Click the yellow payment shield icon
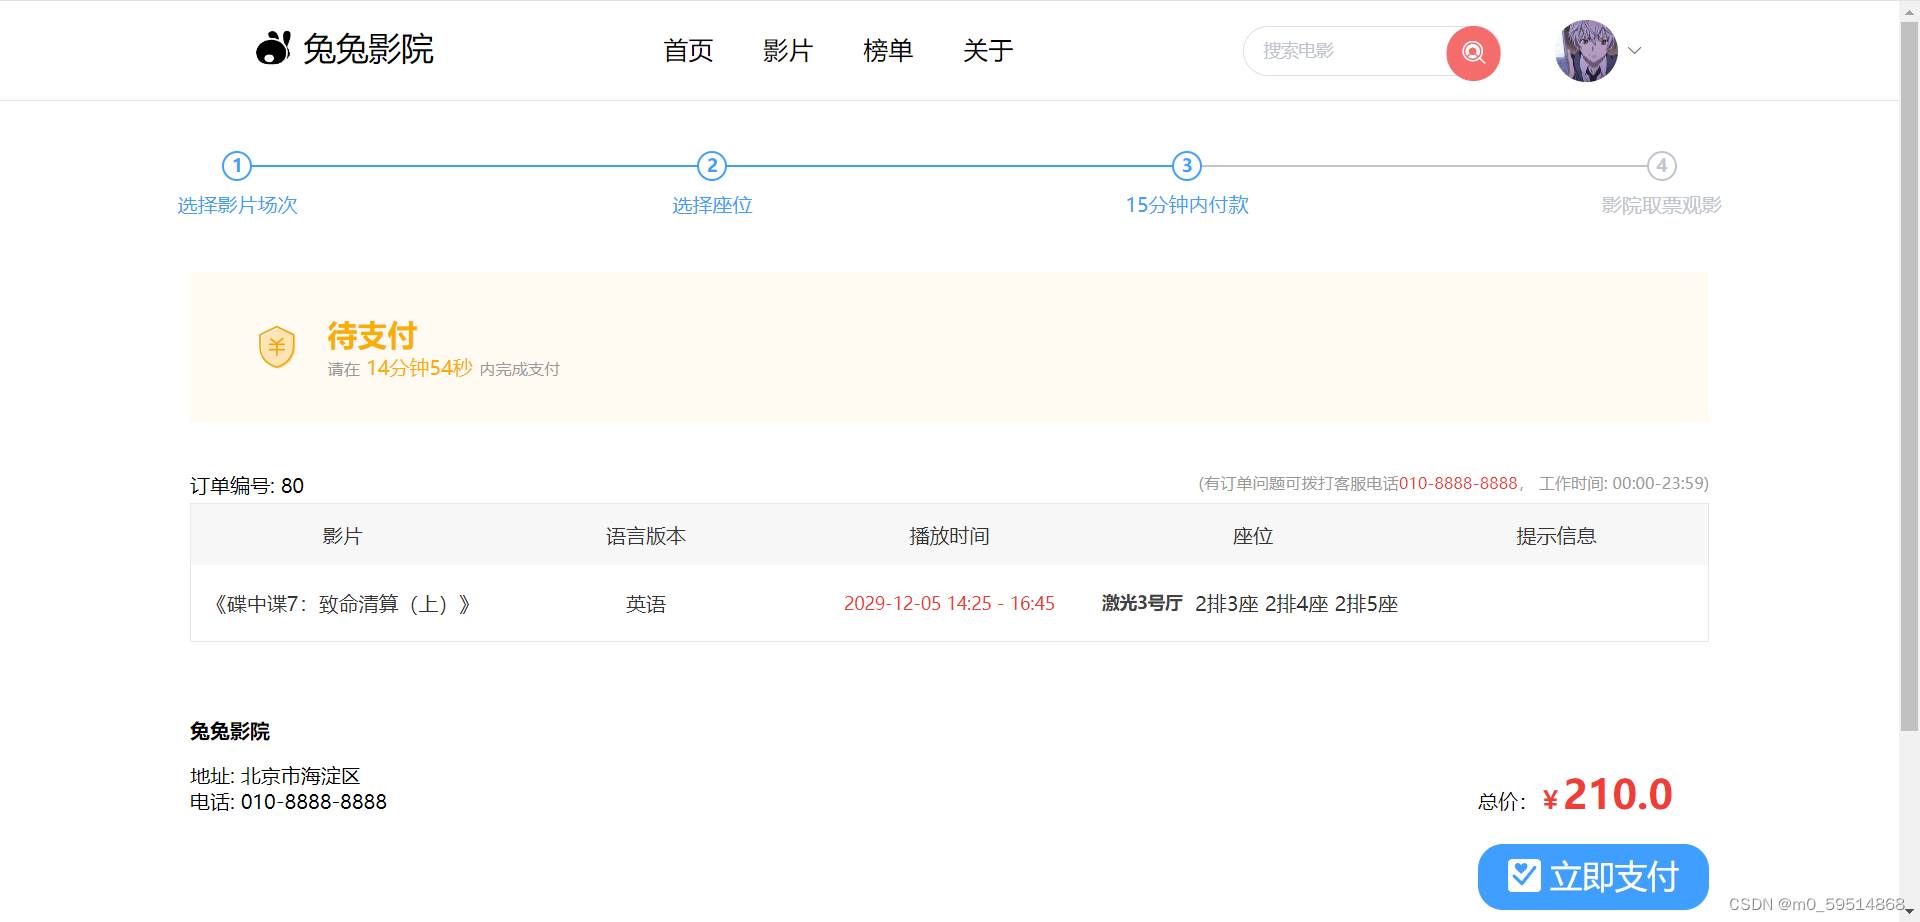This screenshot has width=1920, height=922. click(277, 347)
